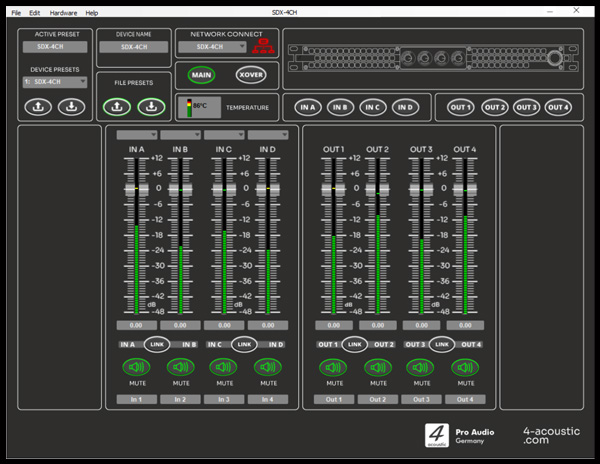This screenshot has height=464, width=600.
Task: Mute the OUT 4 channel
Action: [464, 367]
